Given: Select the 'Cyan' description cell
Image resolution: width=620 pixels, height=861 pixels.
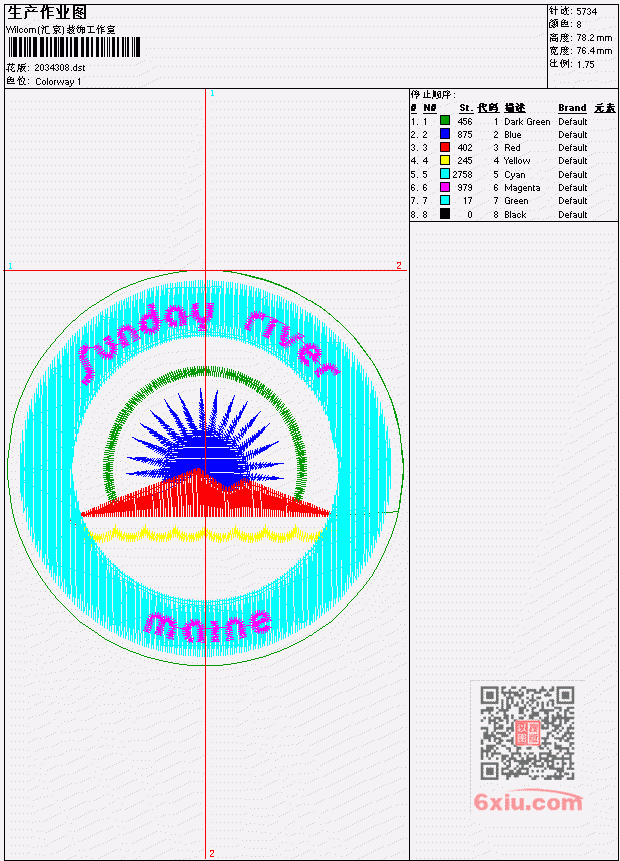Looking at the screenshot, I should 515,175.
